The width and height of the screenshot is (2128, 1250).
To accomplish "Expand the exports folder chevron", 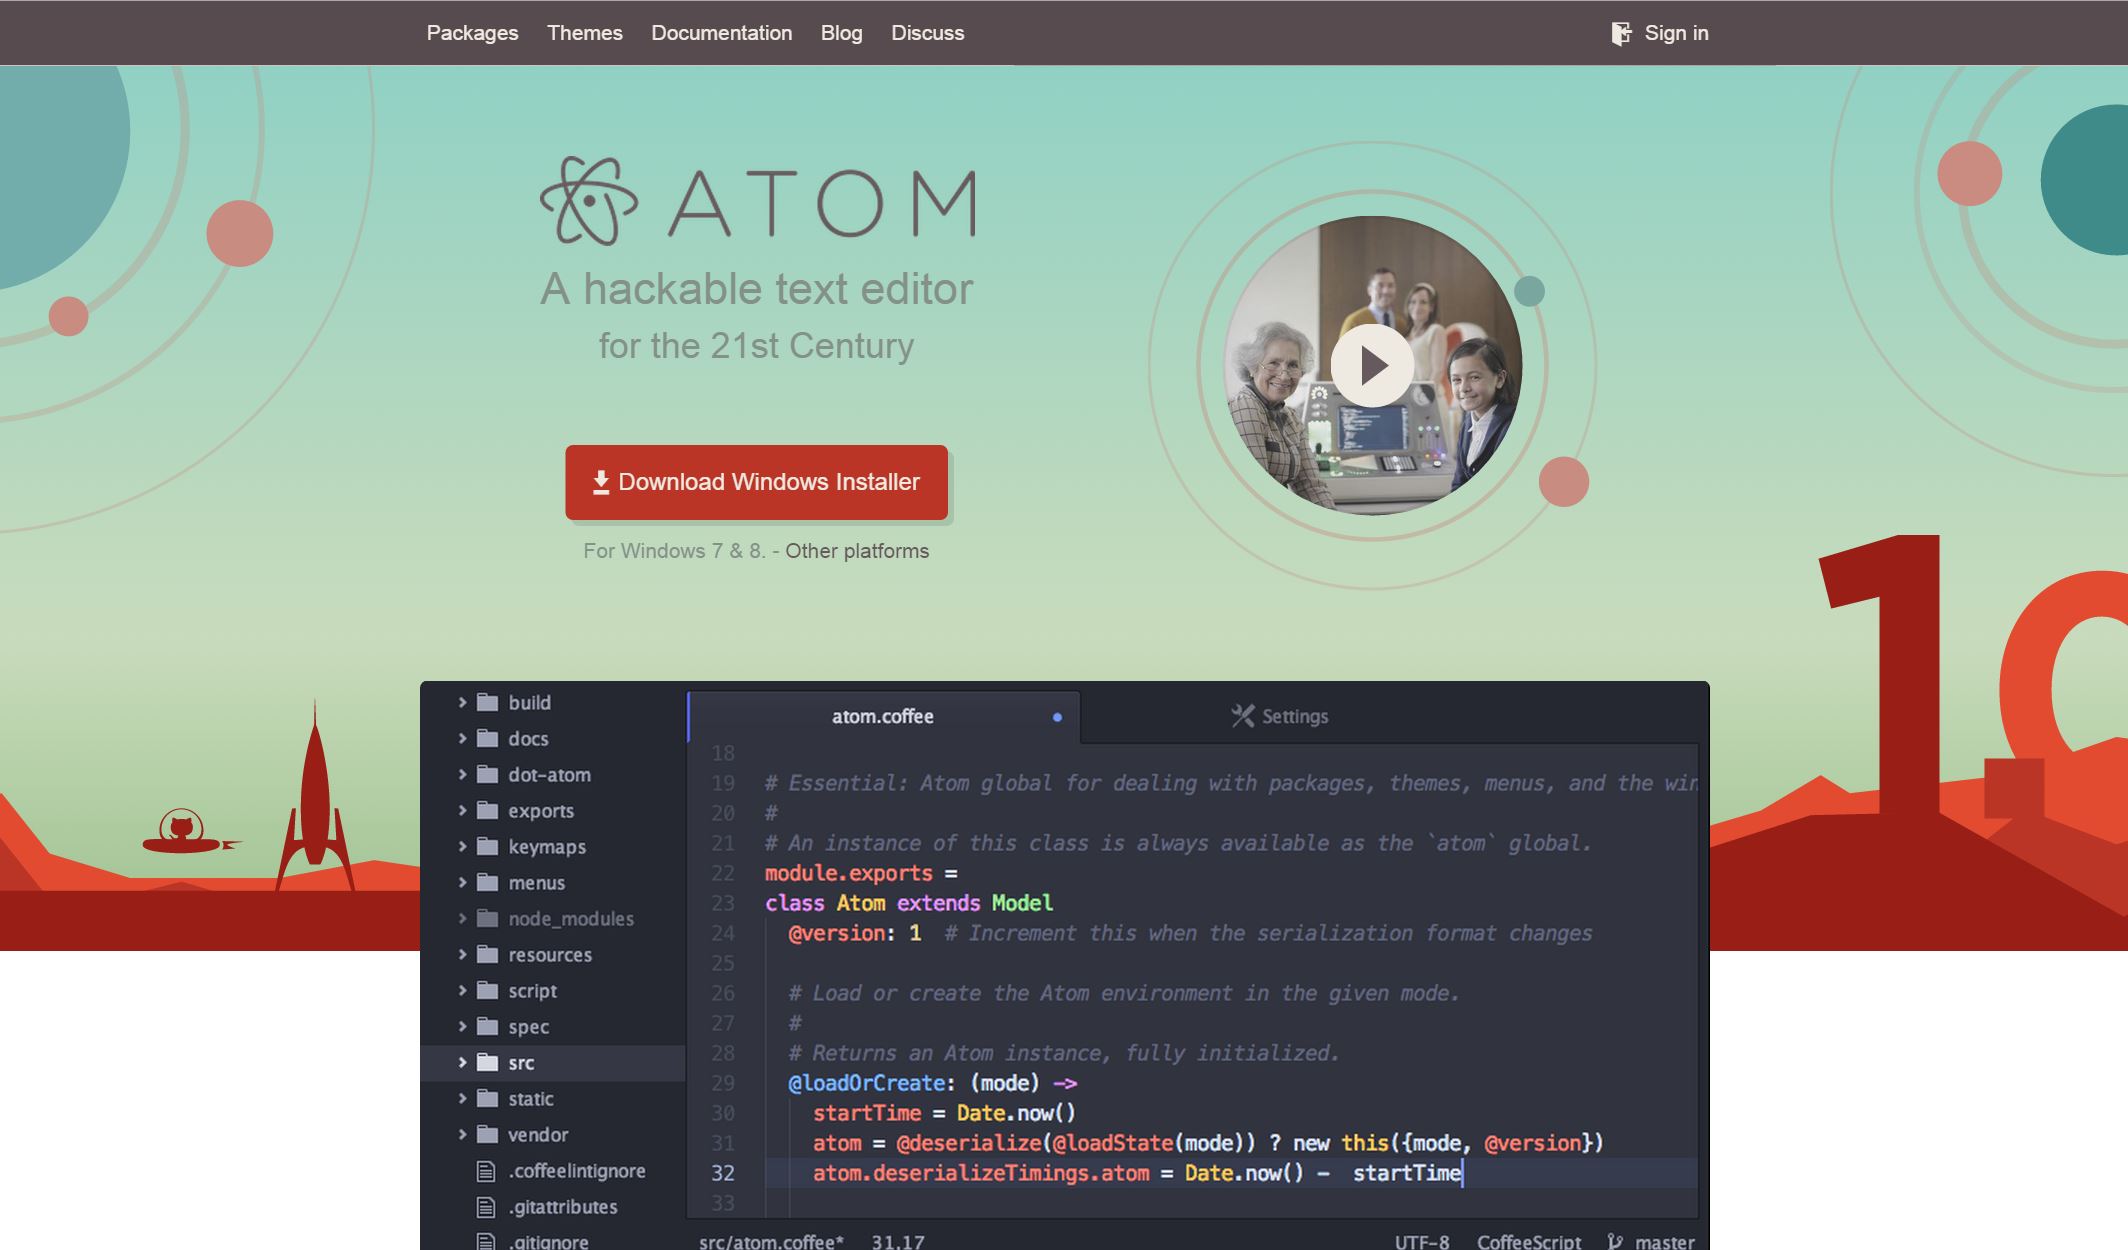I will click(462, 810).
